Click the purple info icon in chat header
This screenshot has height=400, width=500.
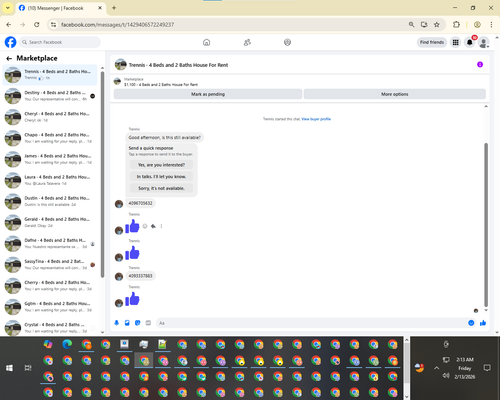coord(480,64)
